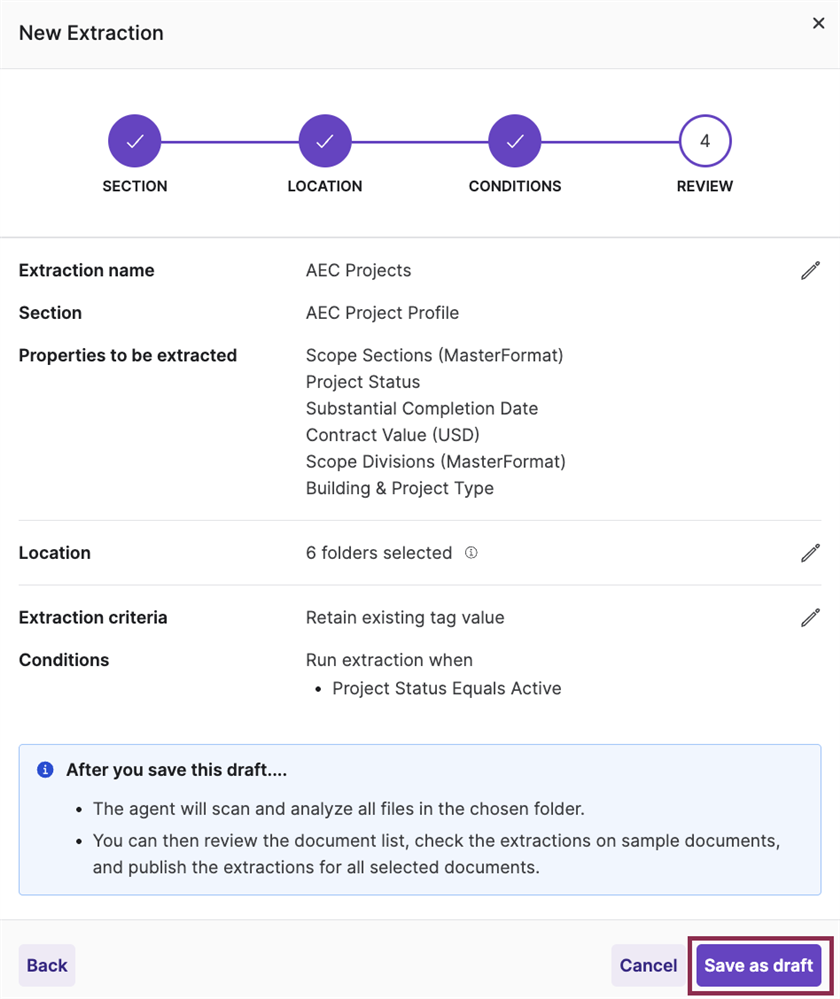Image resolution: width=840 pixels, height=999 pixels.
Task: Click the AEC Projects extraction name value
Action: tap(358, 271)
